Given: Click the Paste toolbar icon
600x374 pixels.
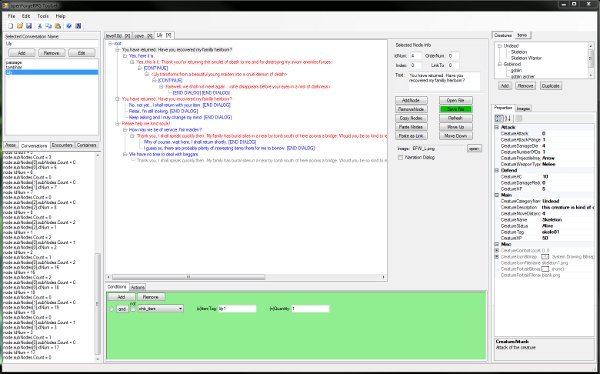Looking at the screenshot, I should click(x=58, y=26).
